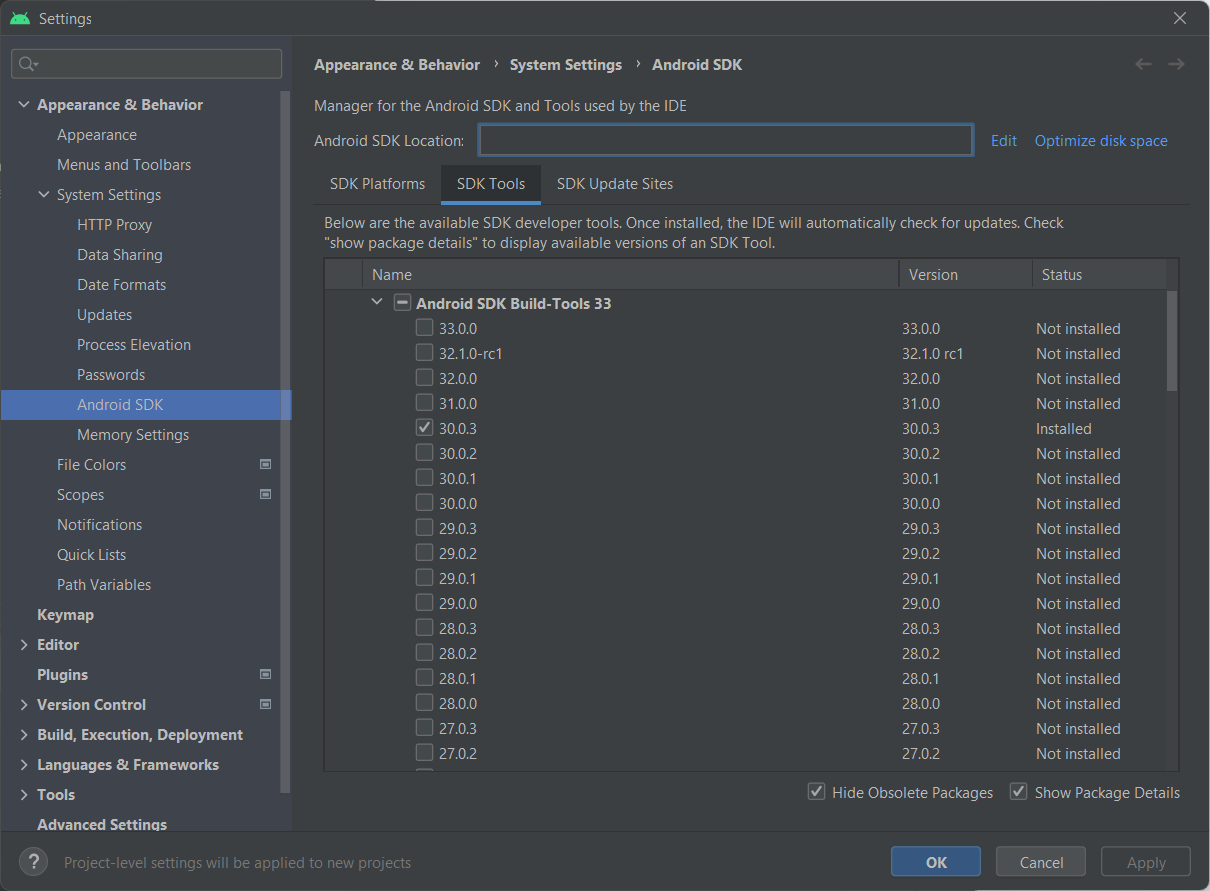Click the Version column header

click(x=965, y=274)
